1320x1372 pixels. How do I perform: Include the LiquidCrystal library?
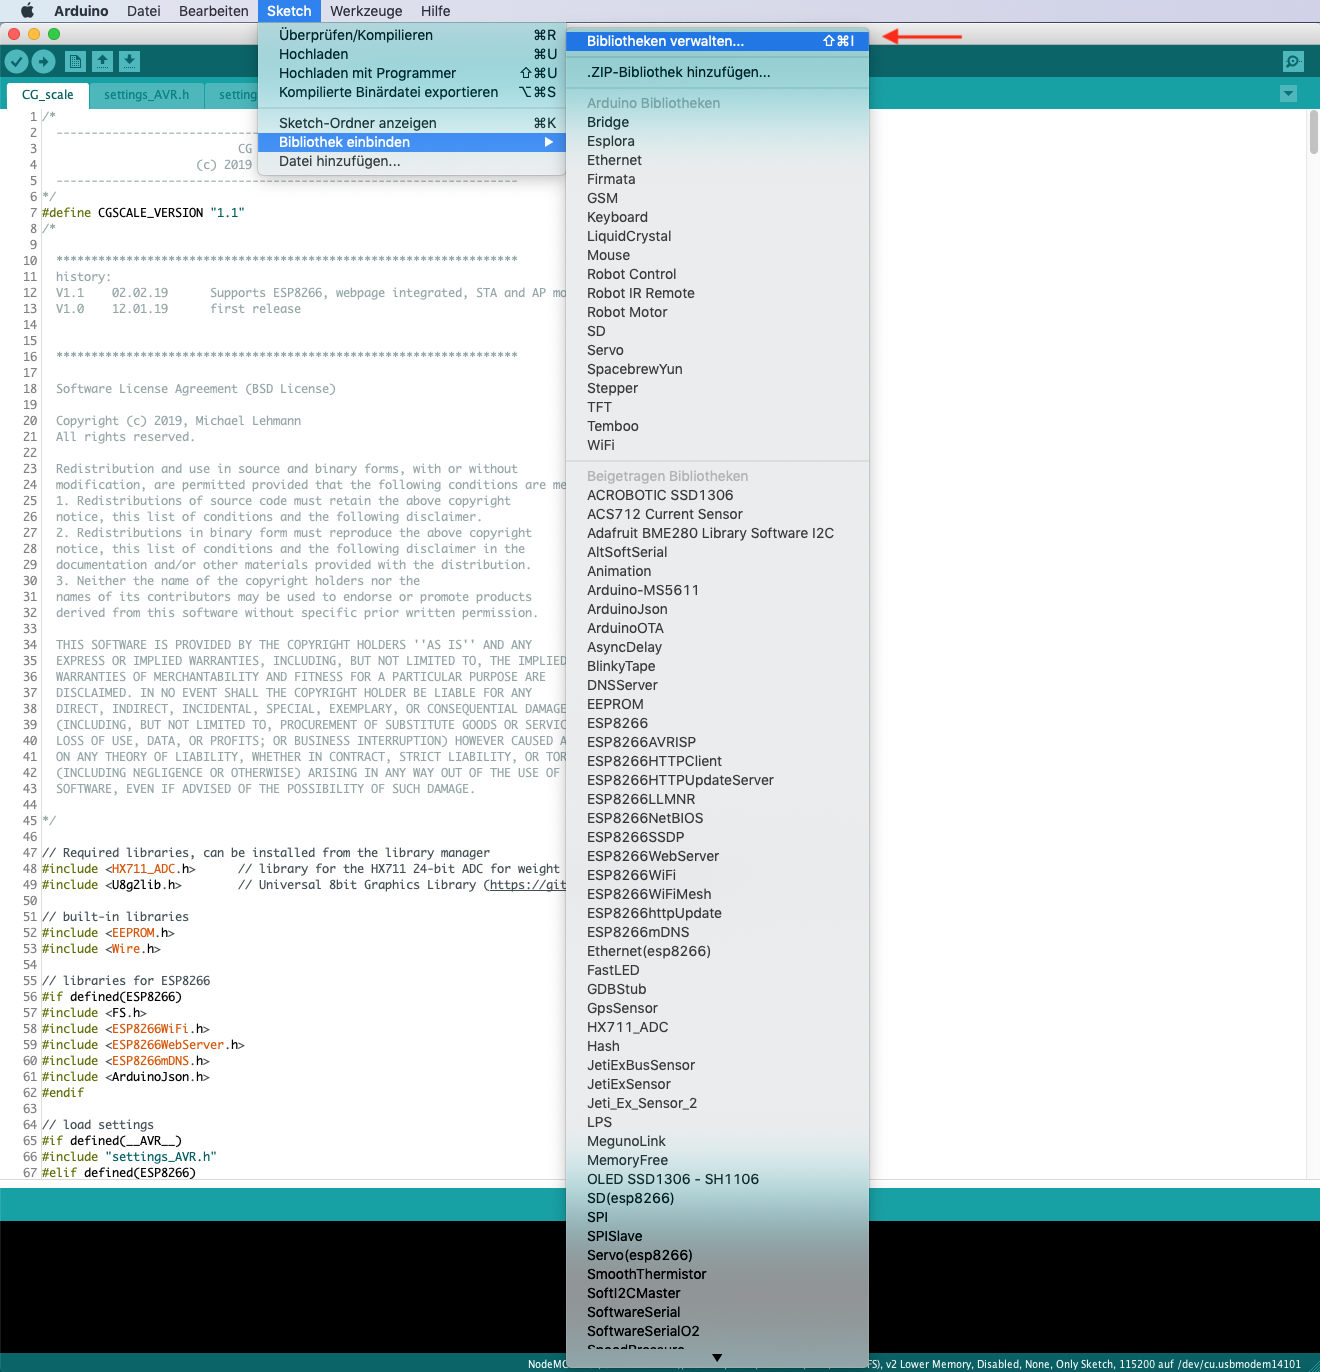click(x=717, y=236)
